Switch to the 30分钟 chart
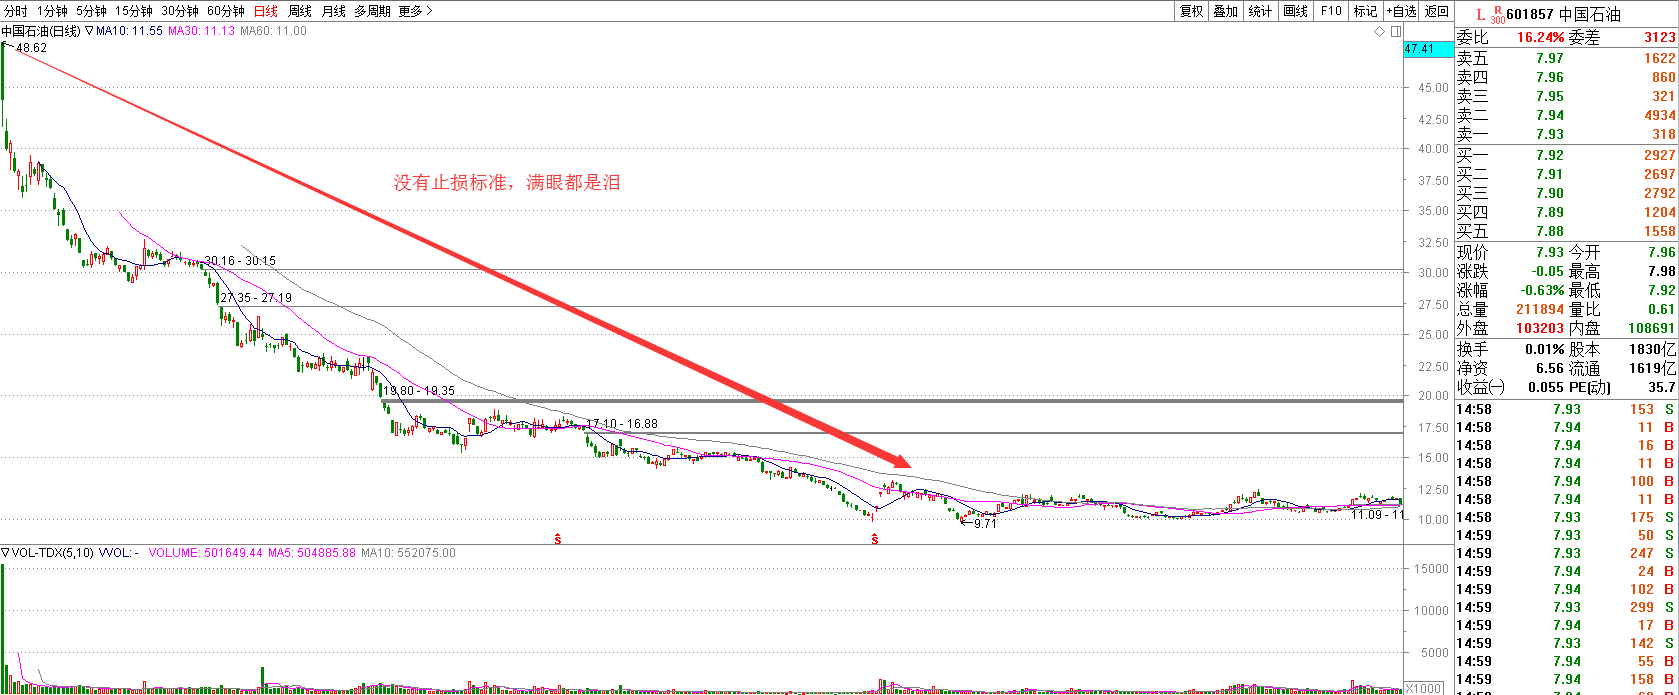1679x695 pixels. (x=180, y=11)
